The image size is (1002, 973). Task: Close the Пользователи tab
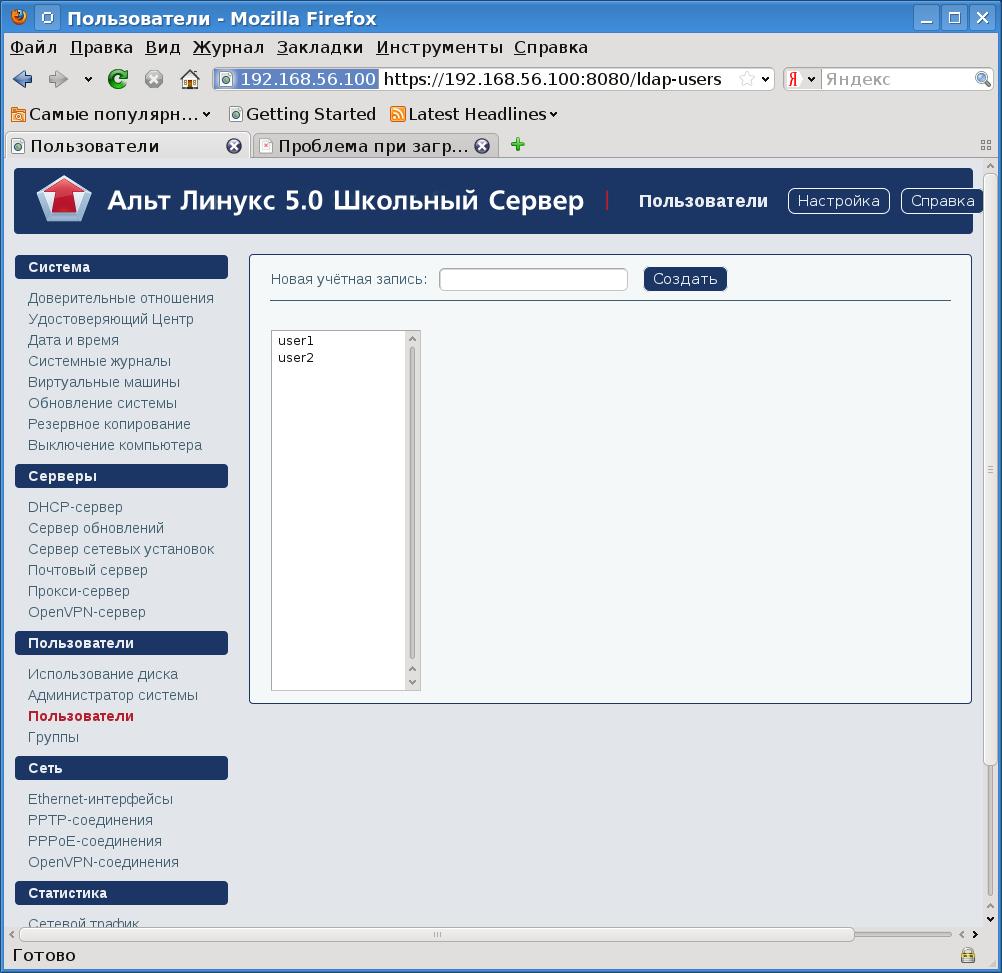(x=234, y=146)
